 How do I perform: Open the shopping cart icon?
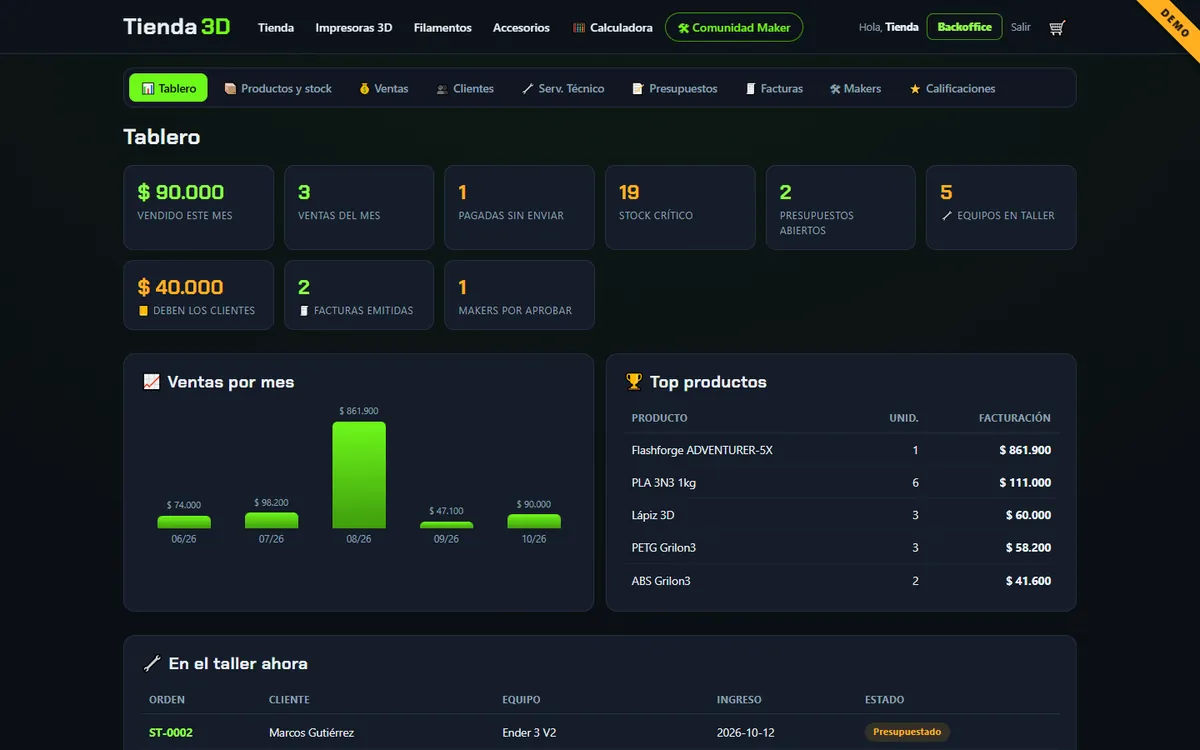[x=1057, y=28]
